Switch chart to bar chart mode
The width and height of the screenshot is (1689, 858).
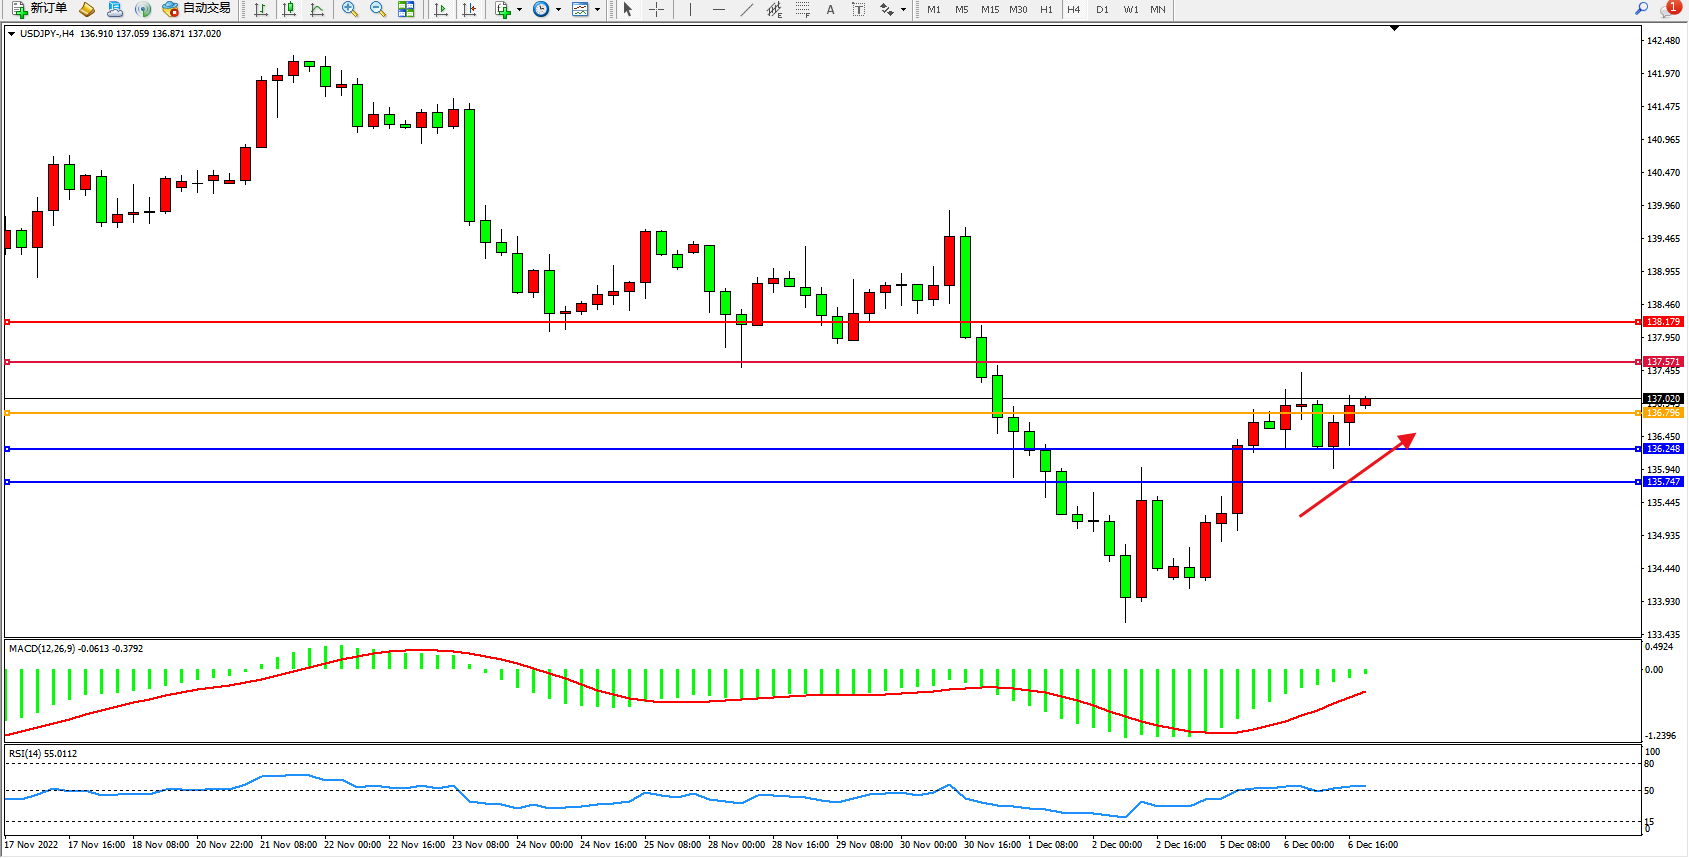(261, 9)
